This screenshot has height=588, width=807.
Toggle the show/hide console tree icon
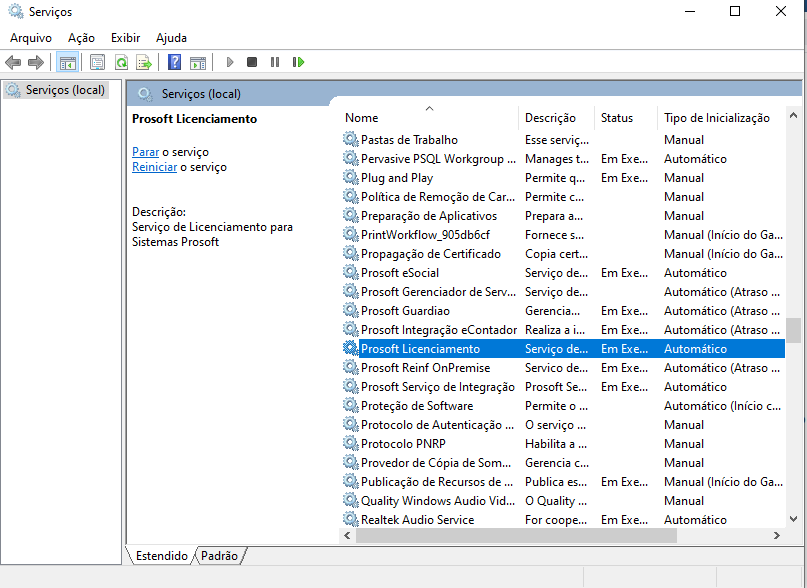coord(67,62)
